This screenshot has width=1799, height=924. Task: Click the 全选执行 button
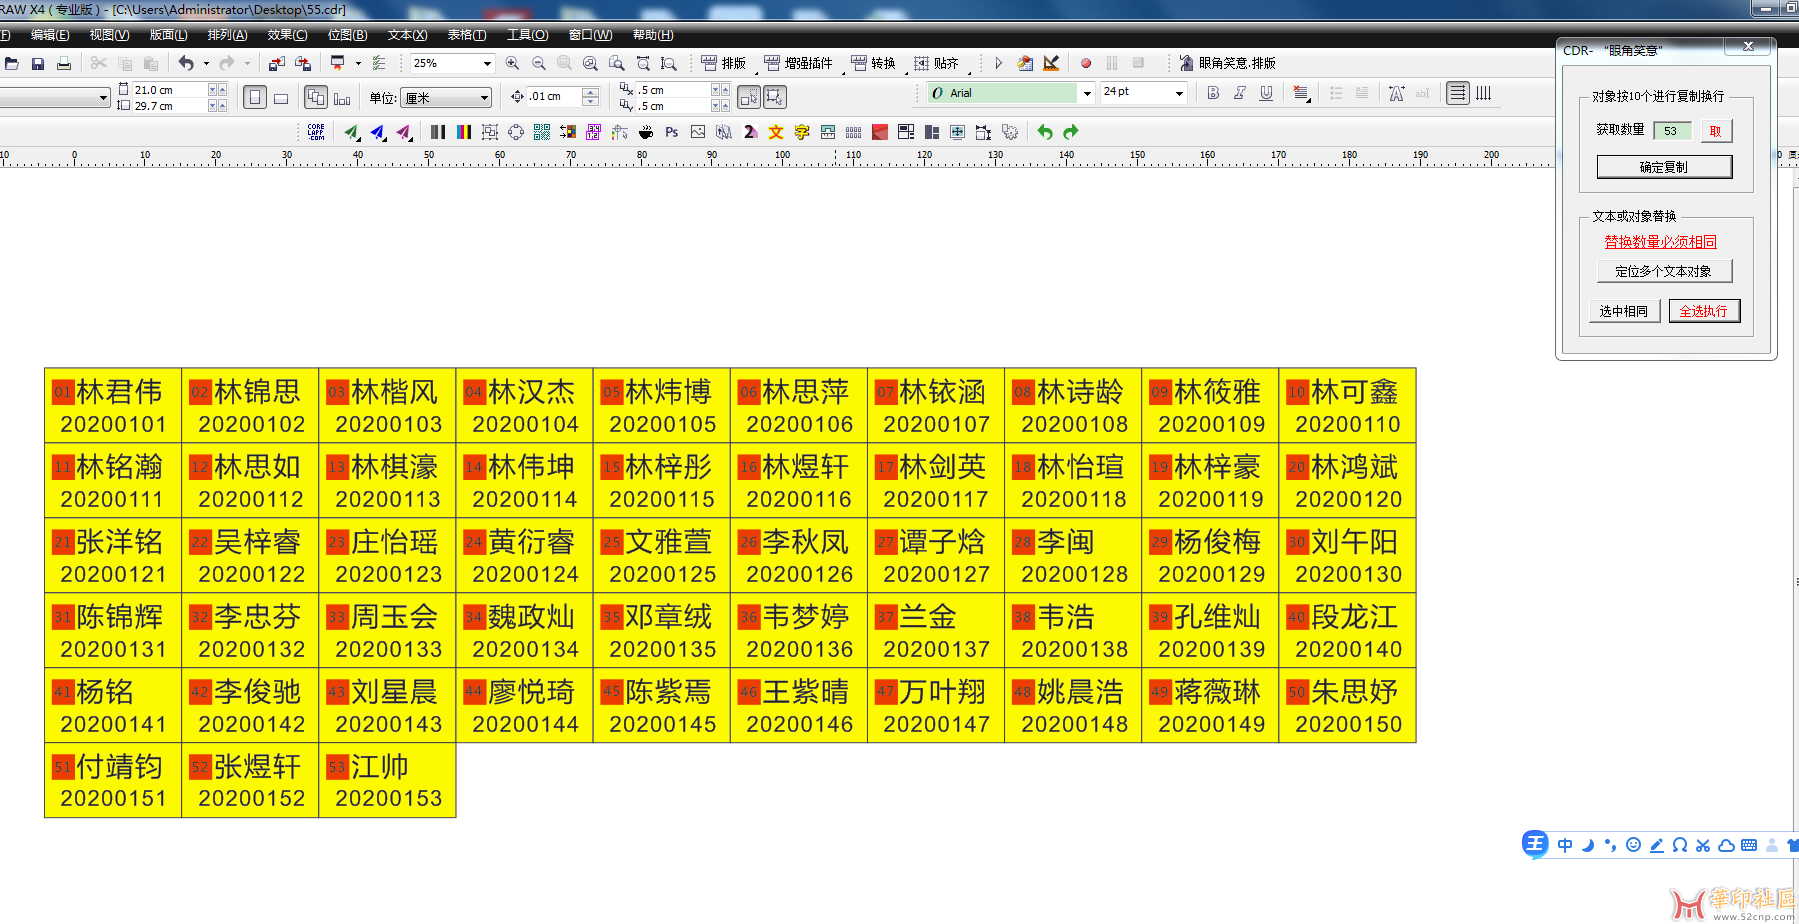click(x=1704, y=311)
